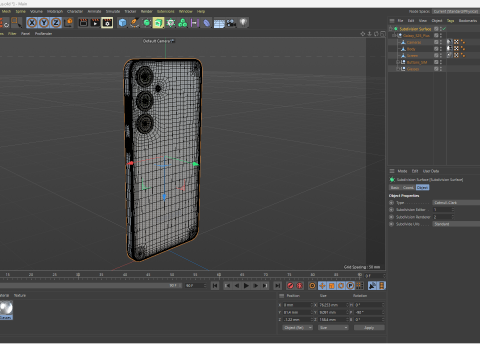Click the green Volume Builder icon
Screen dimensions: 480x360
[183, 23]
